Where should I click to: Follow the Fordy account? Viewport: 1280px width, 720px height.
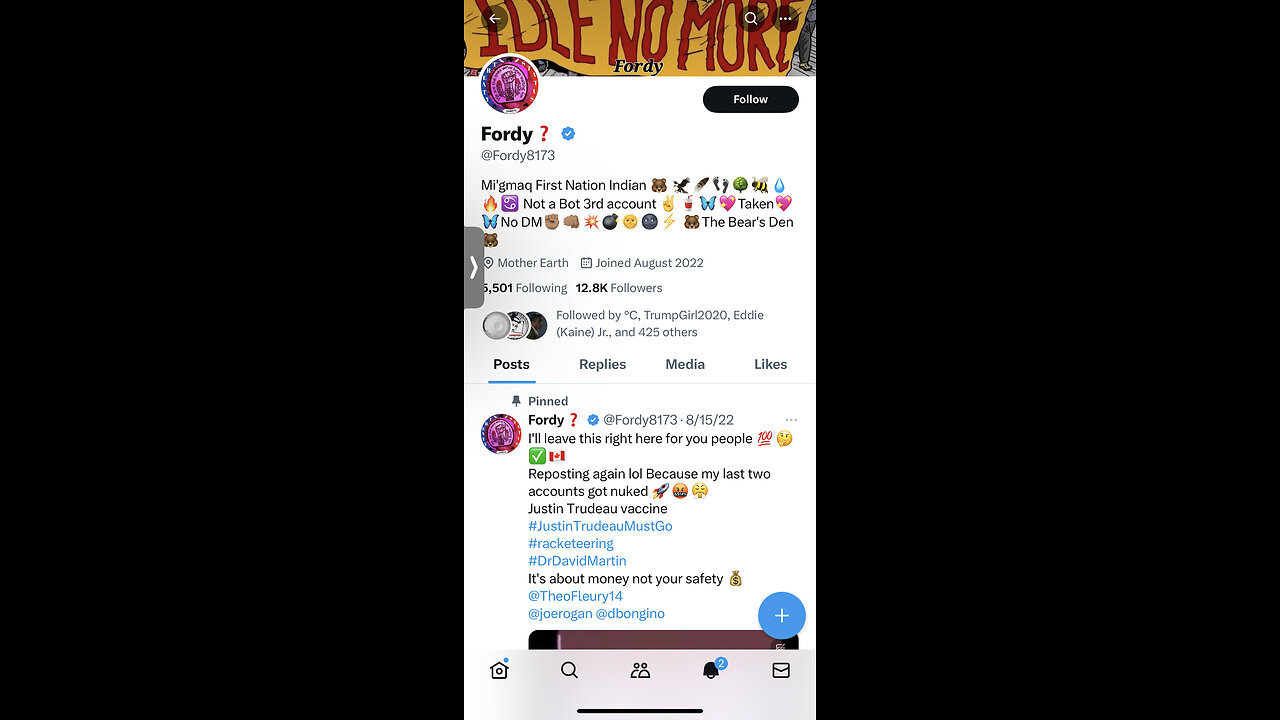751,99
